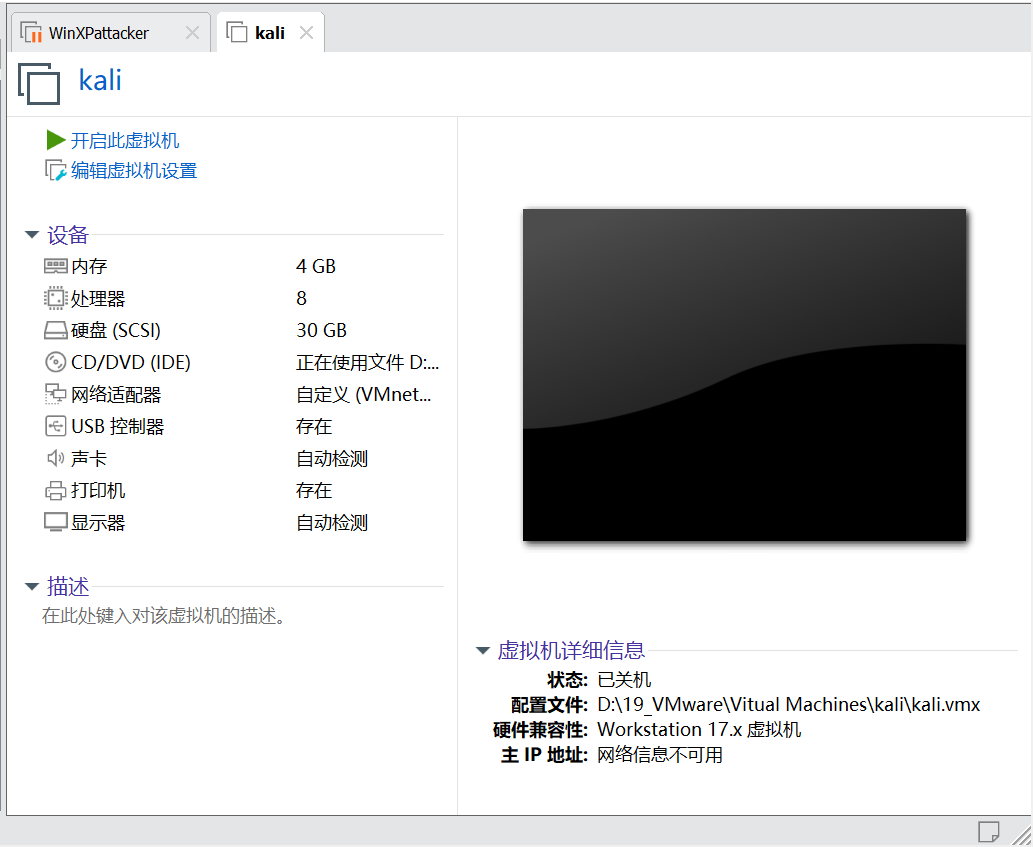Open 处理器 device settings
The width and height of the screenshot is (1033, 847).
click(98, 298)
